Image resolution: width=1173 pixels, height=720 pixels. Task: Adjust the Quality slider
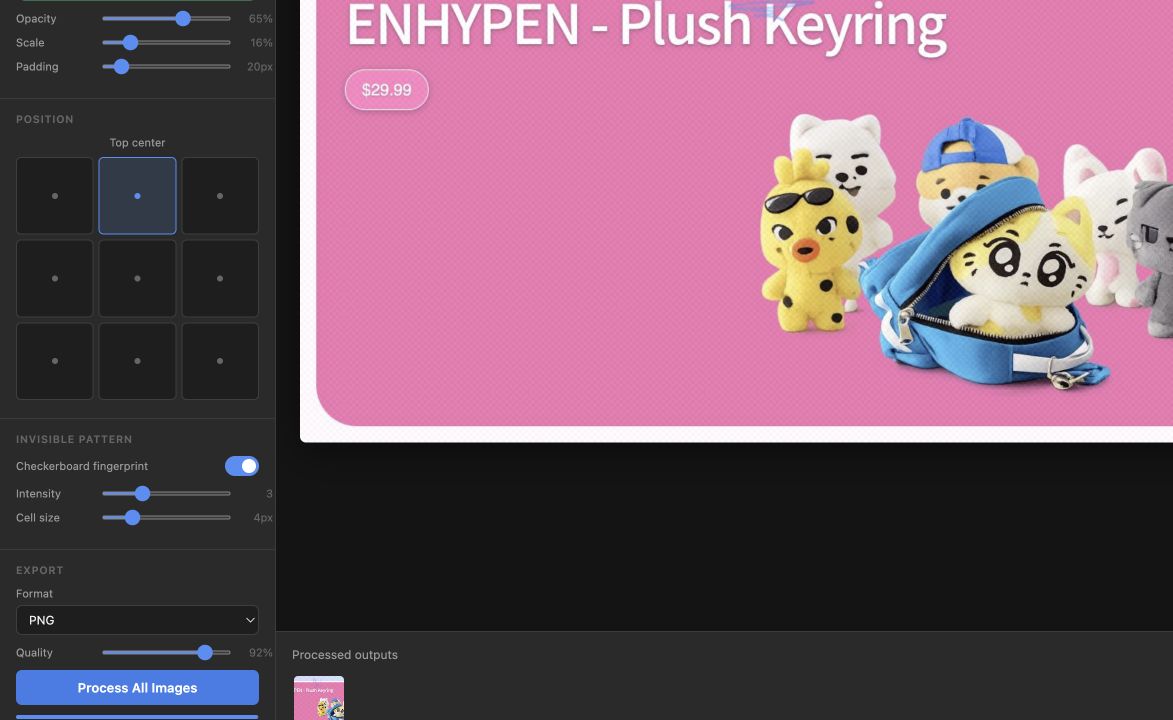click(166, 653)
